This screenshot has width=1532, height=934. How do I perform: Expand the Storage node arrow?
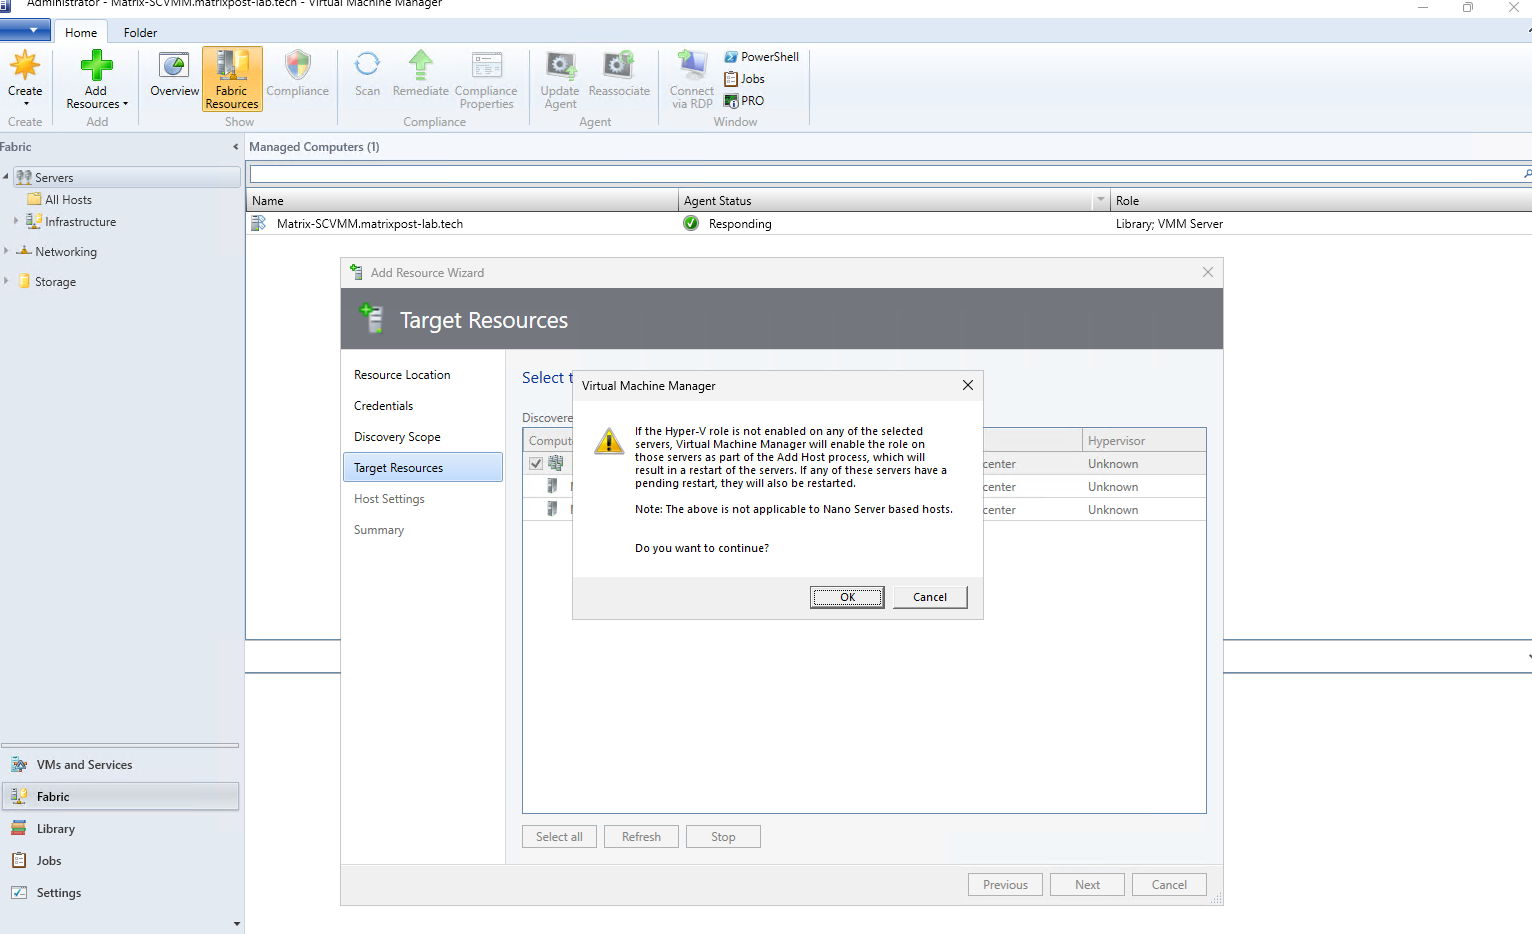(6, 281)
